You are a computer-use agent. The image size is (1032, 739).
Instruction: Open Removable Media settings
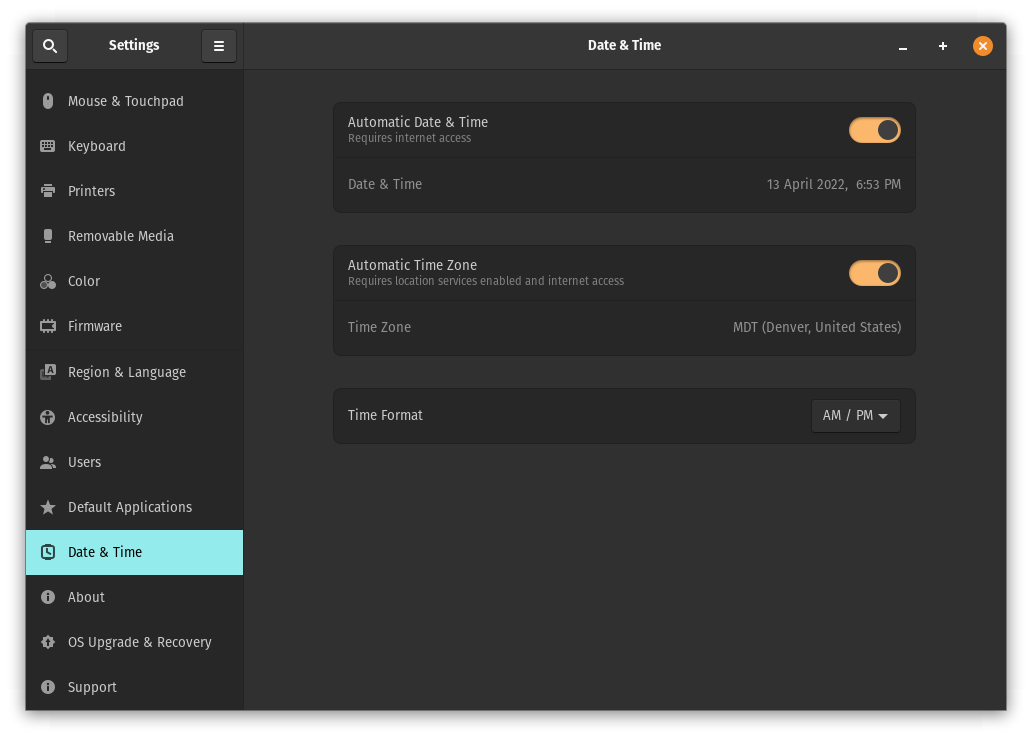click(134, 236)
